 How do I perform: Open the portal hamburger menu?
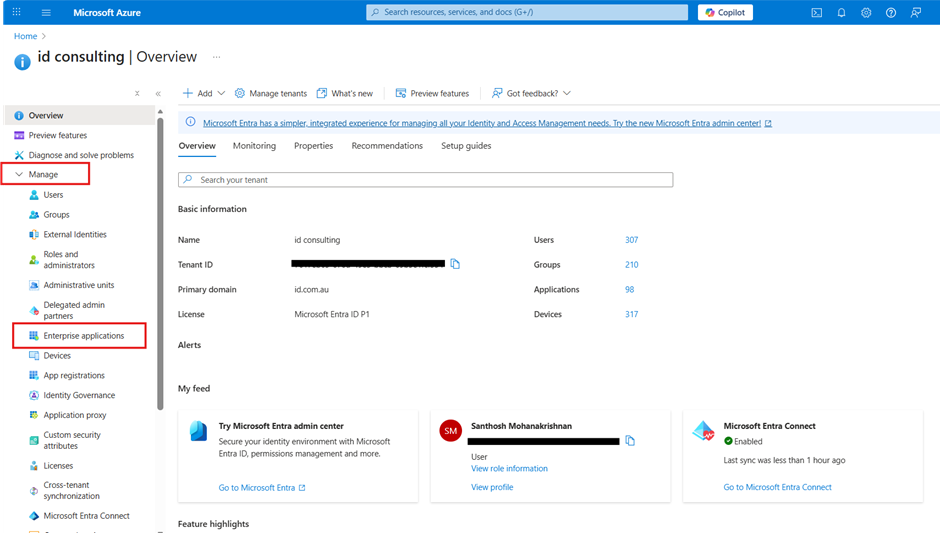point(46,12)
